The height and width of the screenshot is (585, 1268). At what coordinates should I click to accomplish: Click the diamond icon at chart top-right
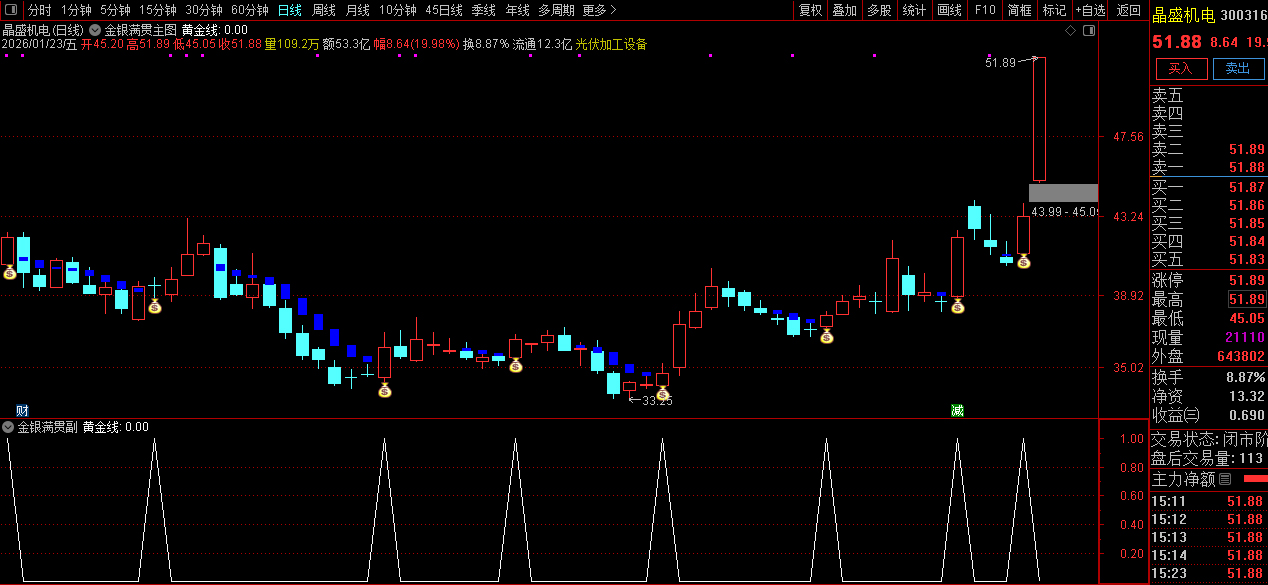pyautogui.click(x=1070, y=31)
